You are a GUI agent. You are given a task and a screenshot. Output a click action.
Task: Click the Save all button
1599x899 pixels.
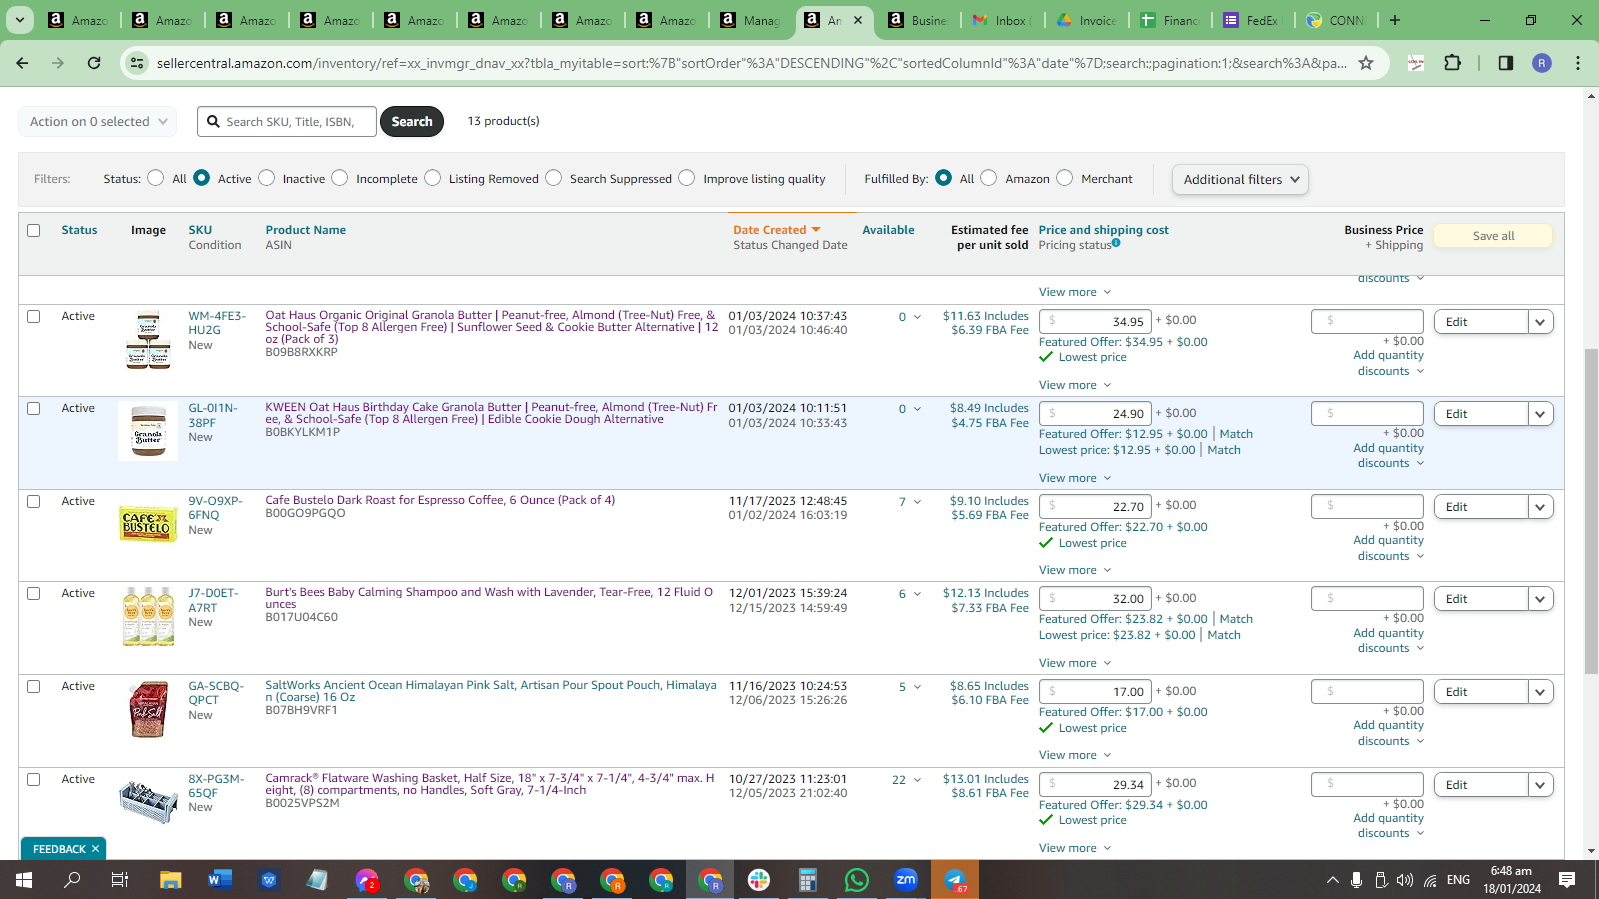point(1493,236)
